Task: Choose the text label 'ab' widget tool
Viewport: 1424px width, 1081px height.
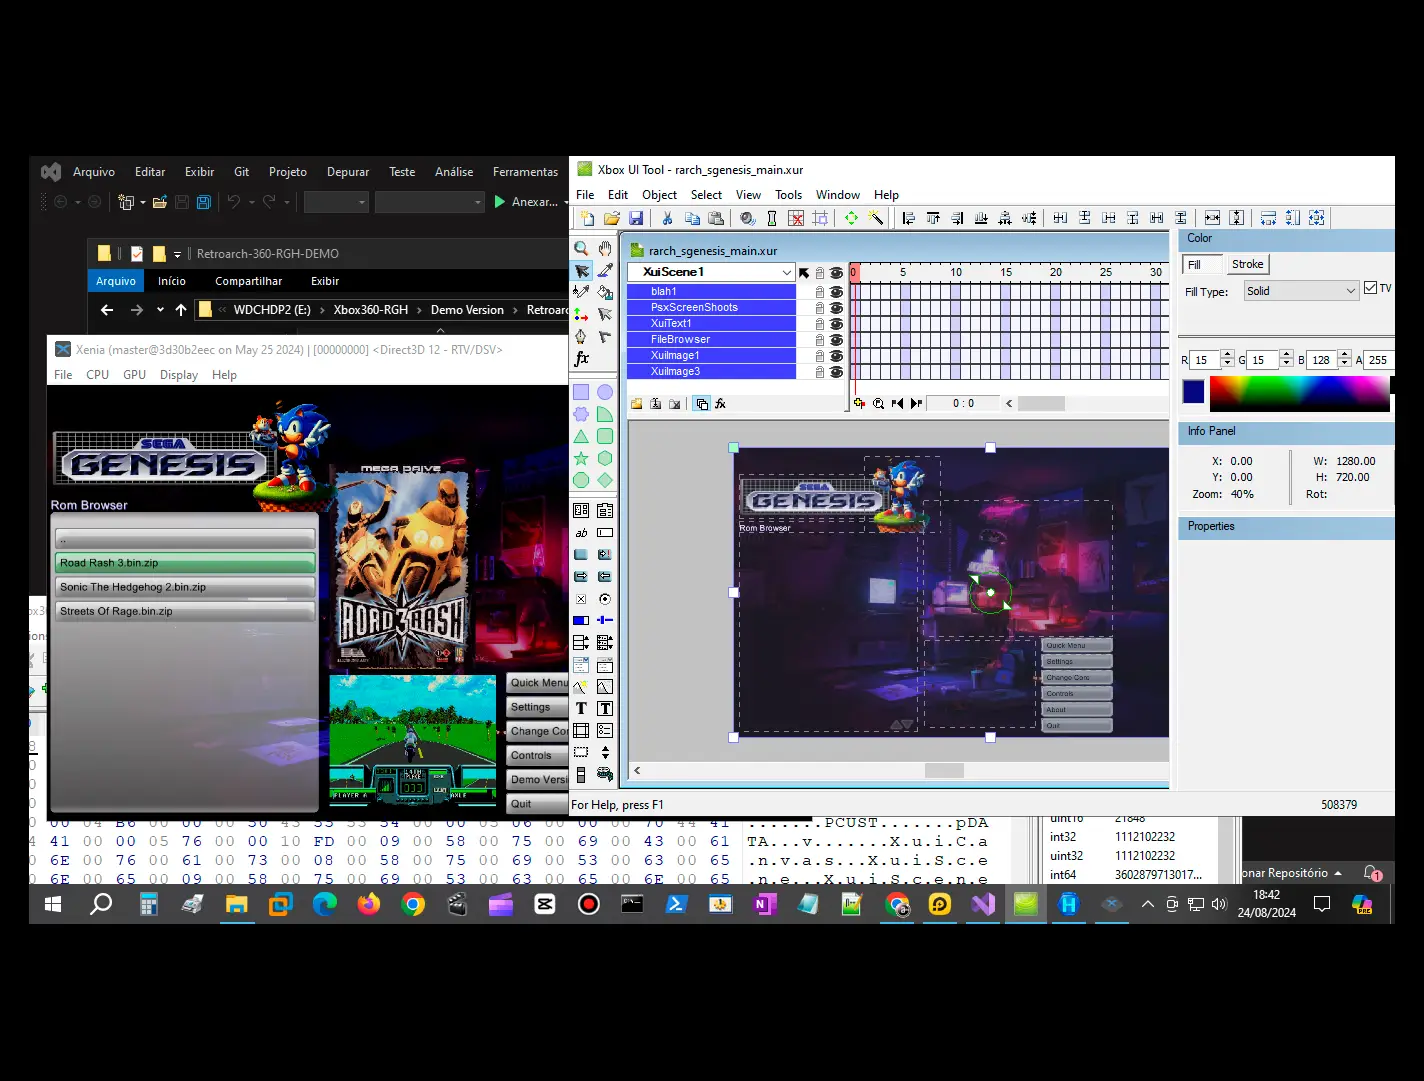Action: 580,532
